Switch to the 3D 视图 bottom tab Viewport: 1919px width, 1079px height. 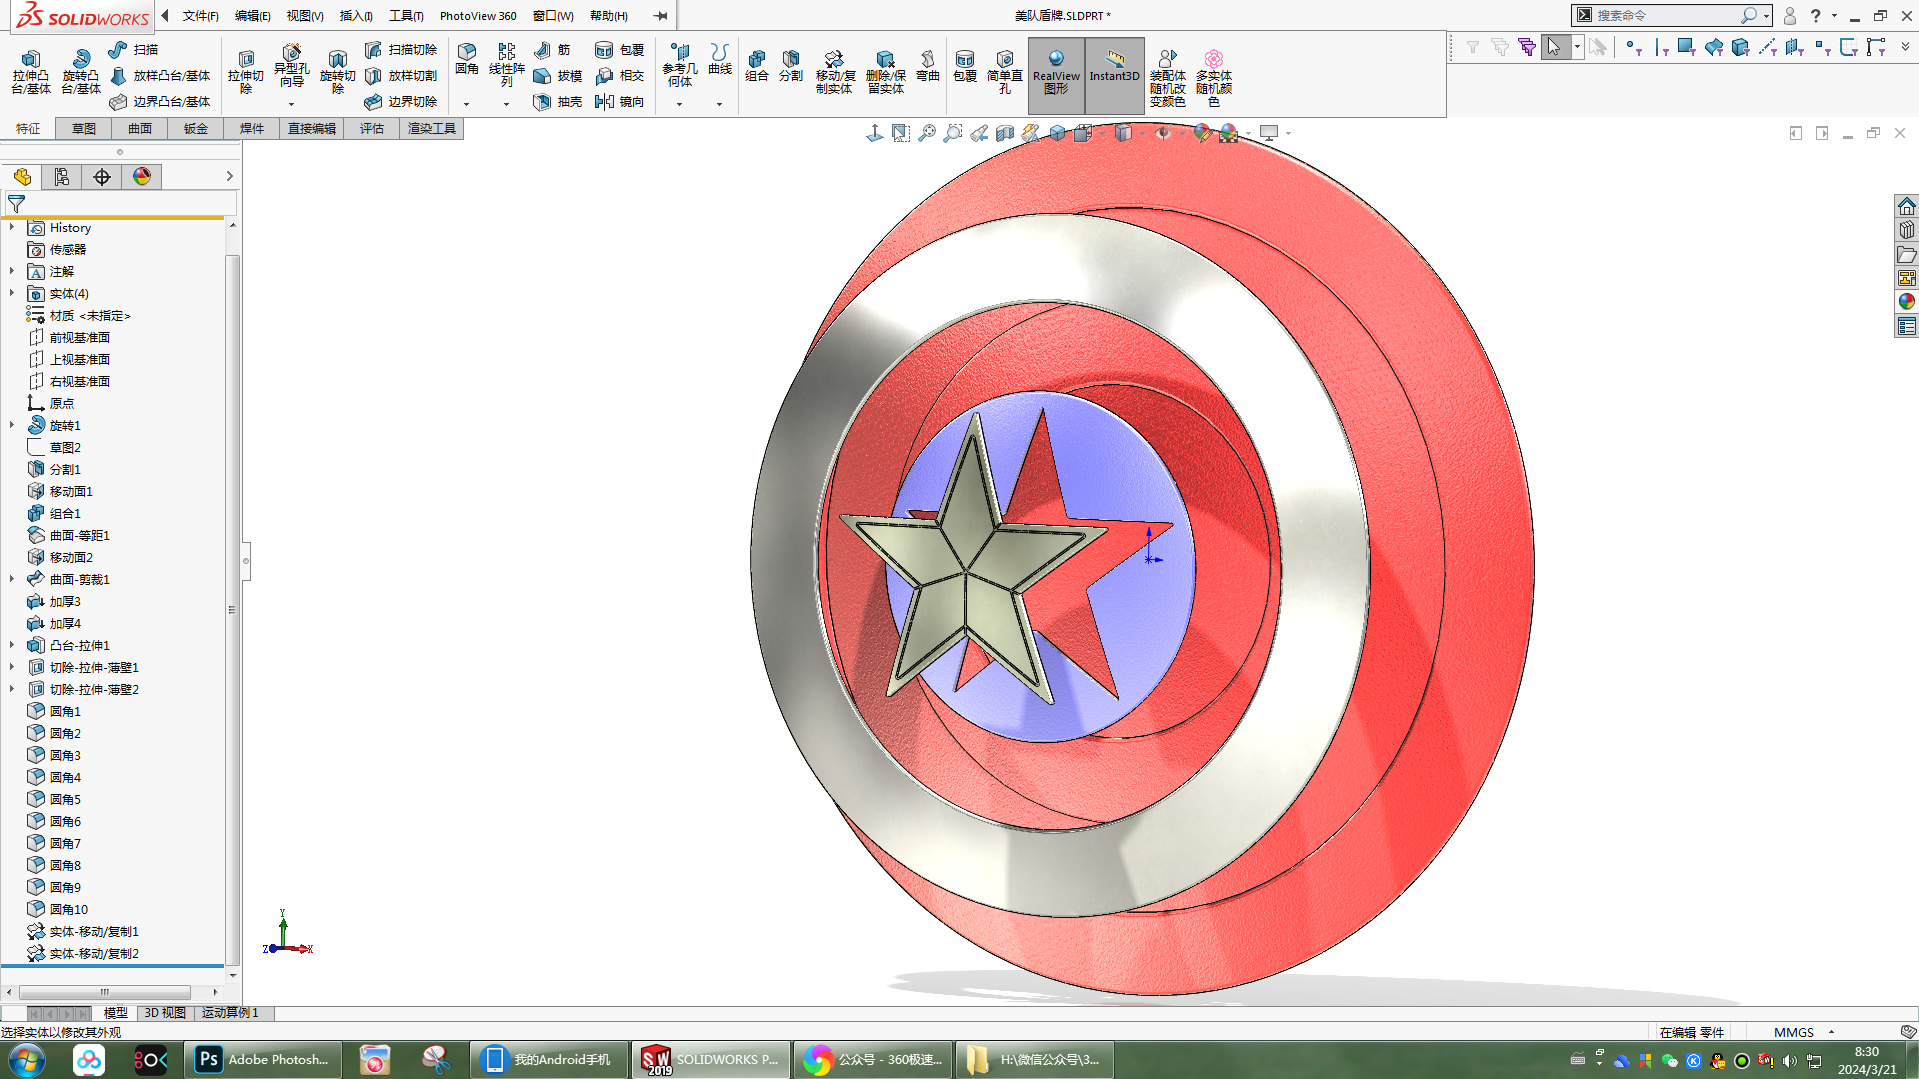coord(165,1013)
